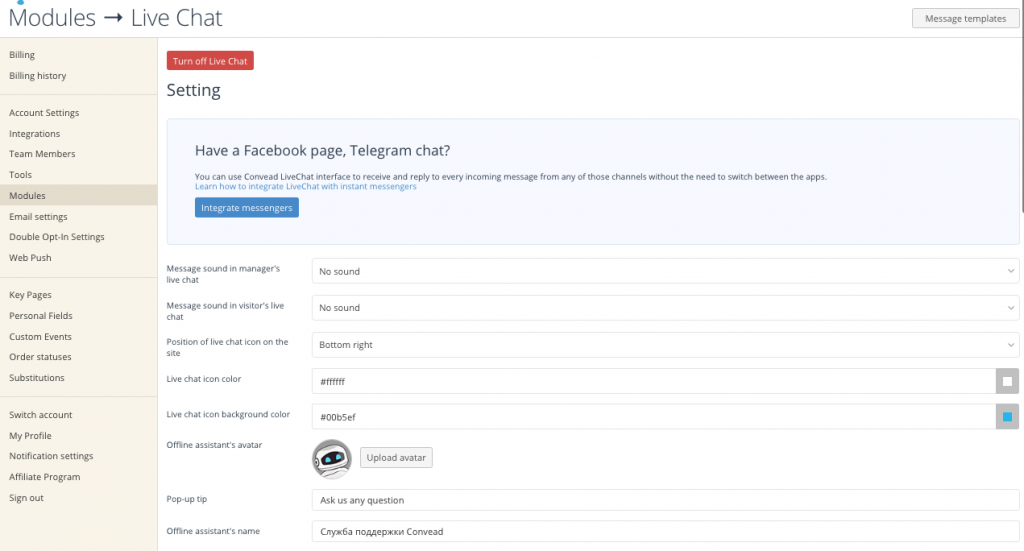
Task: Select Team Members menu item
Action: [42, 154]
